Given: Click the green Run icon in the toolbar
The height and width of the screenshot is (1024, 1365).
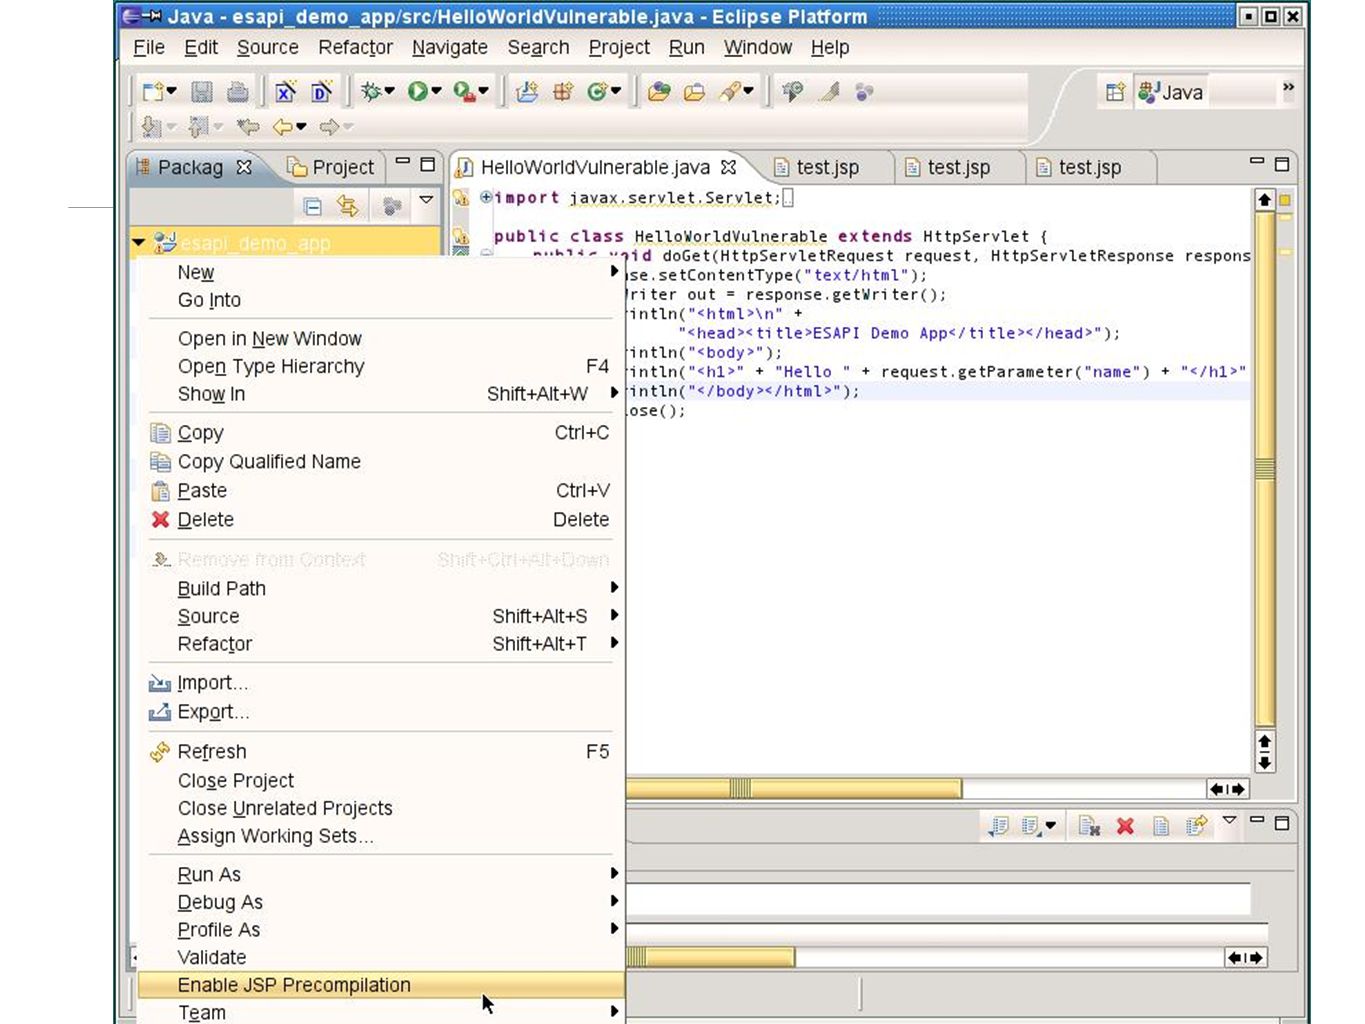Looking at the screenshot, I should click(417, 92).
